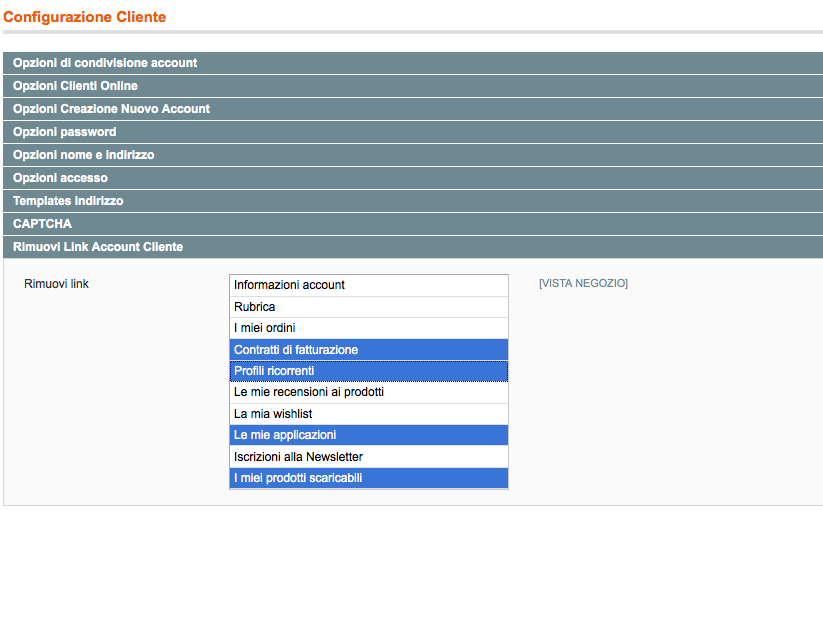Image resolution: width=823 pixels, height=628 pixels.
Task: Expand Templates indirizzo section
Action: tap(413, 201)
